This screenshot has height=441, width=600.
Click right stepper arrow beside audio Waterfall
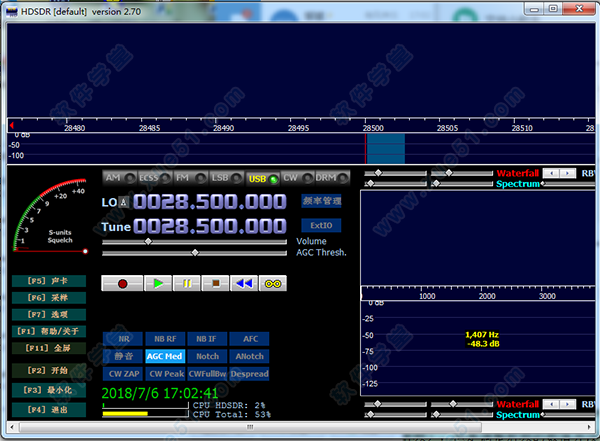[x=567, y=404]
